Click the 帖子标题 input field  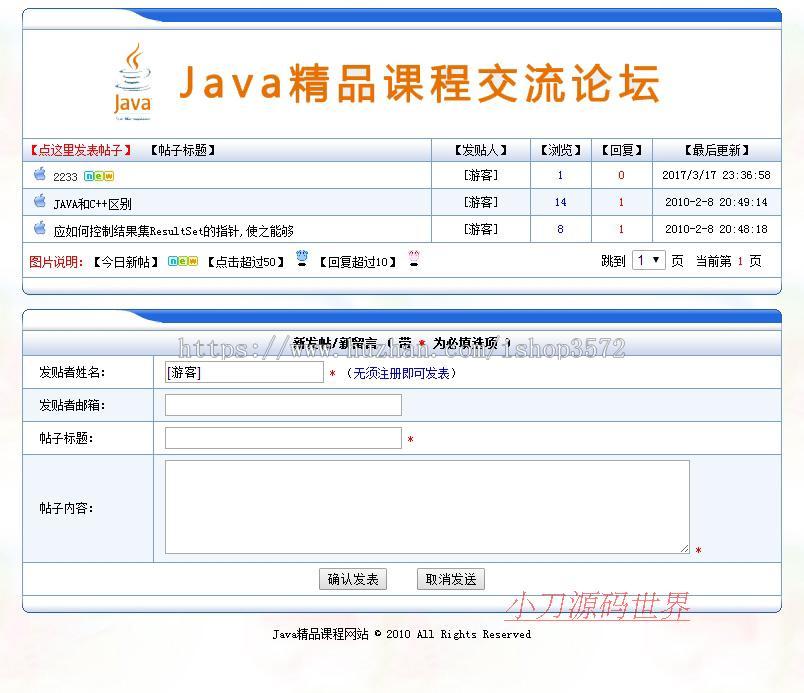(283, 438)
